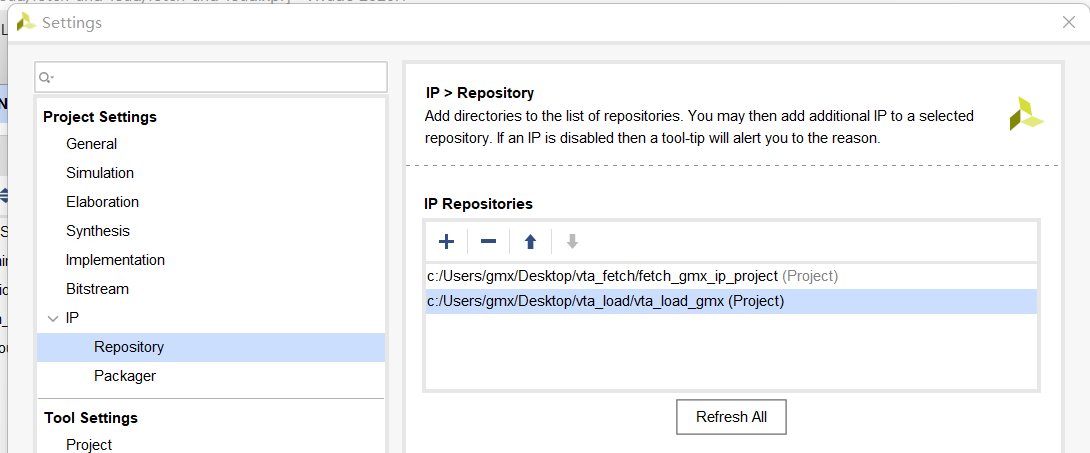Open General project settings
This screenshot has width=1090, height=453.
pos(91,144)
